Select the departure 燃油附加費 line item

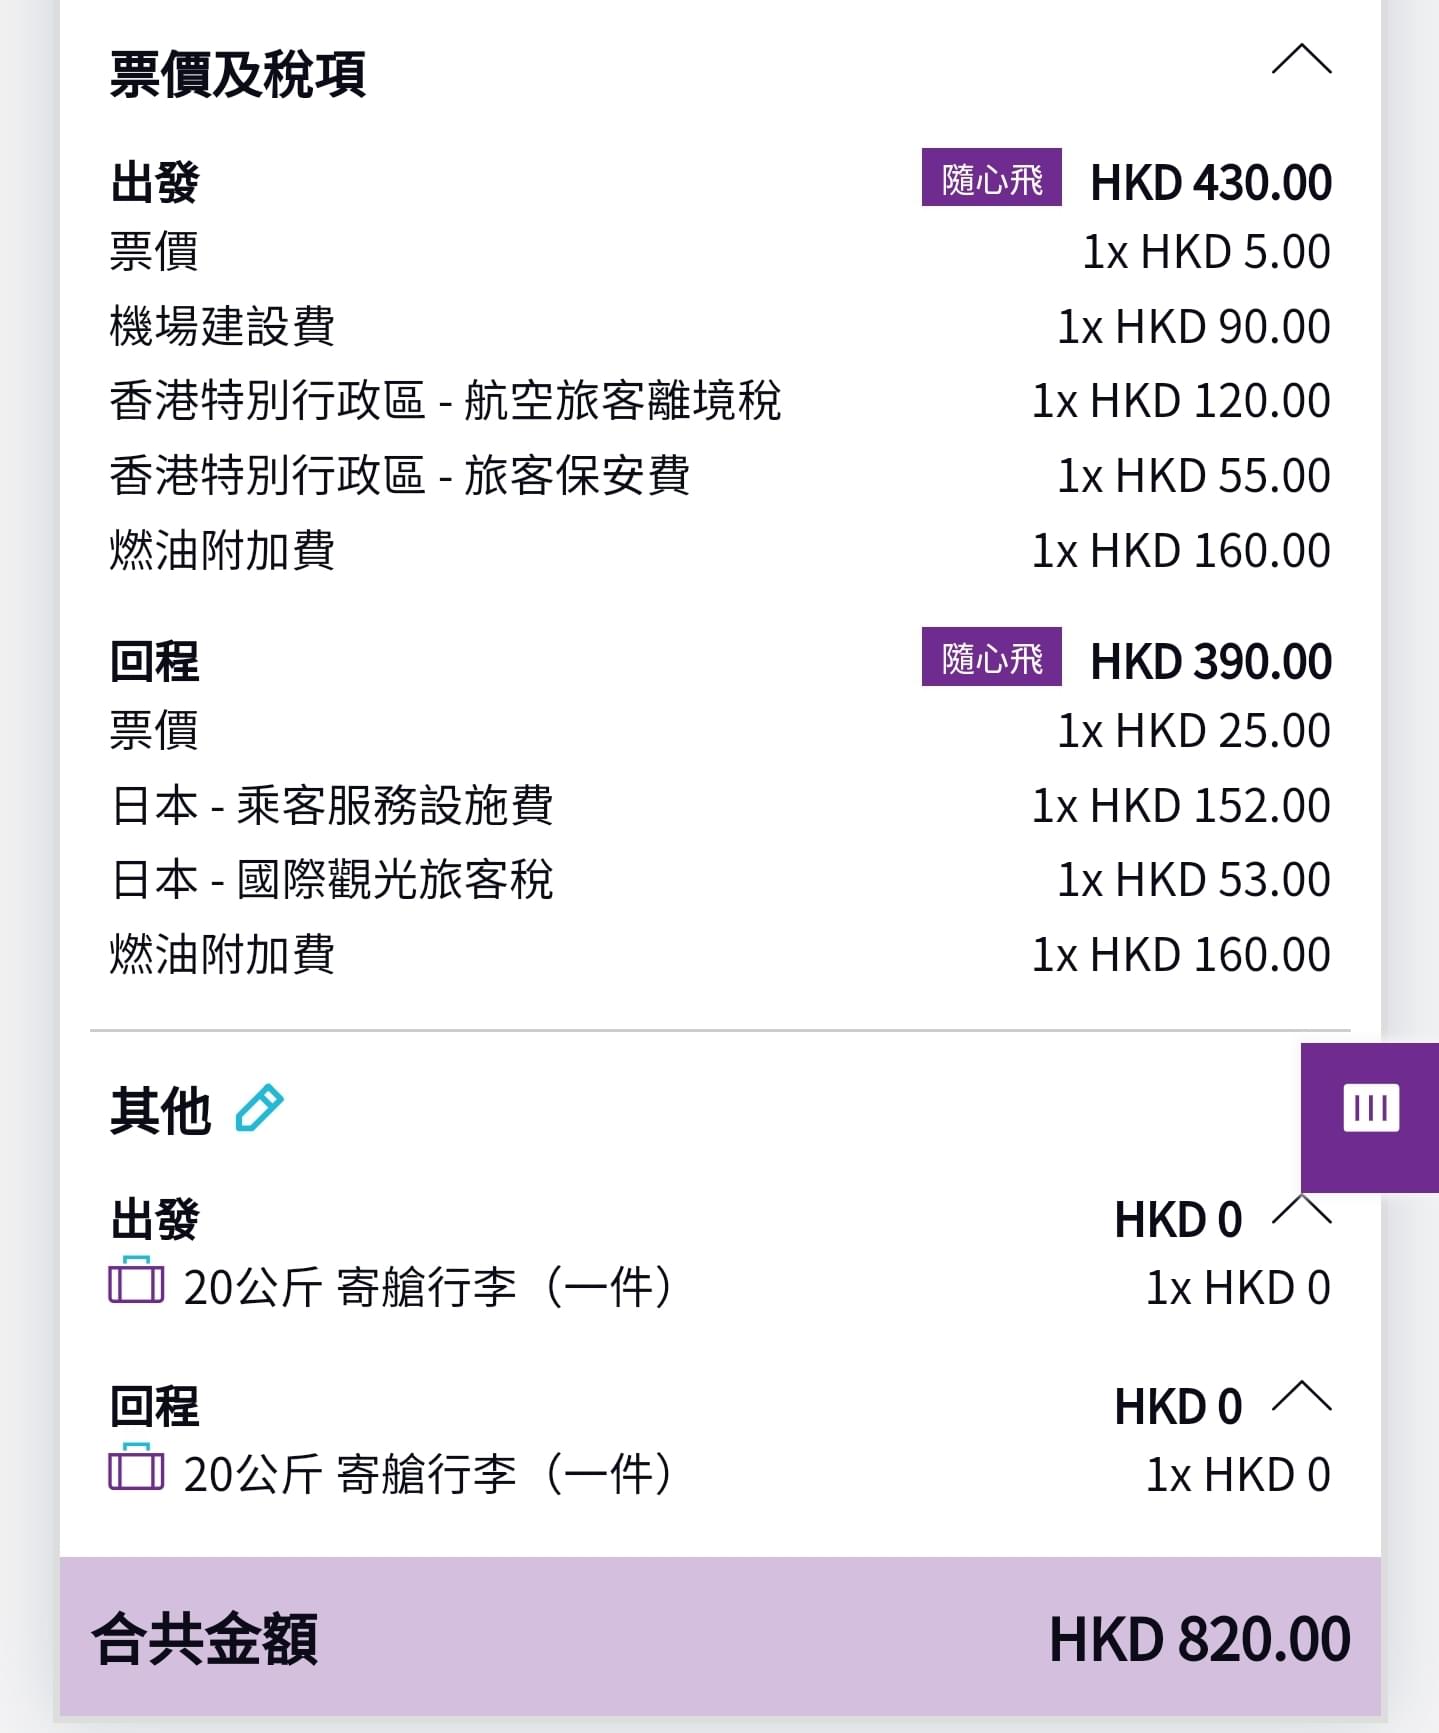[720, 551]
